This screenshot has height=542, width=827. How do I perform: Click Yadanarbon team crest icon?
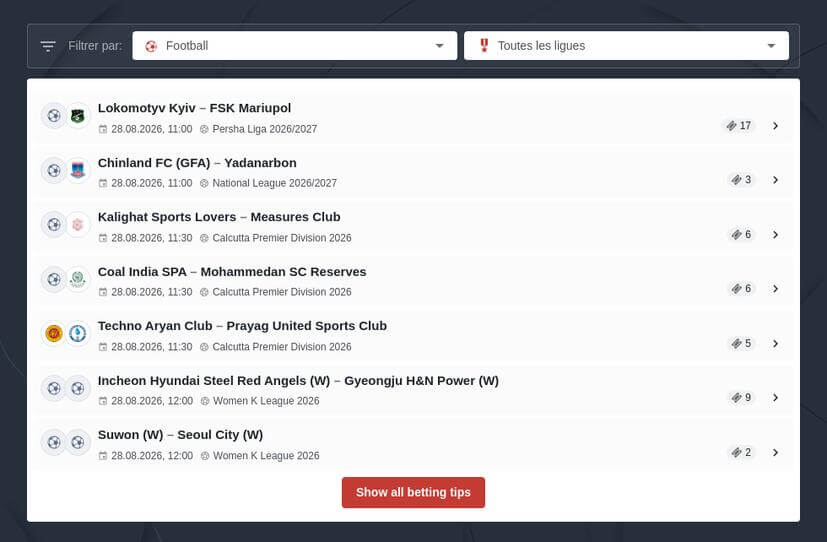tap(78, 170)
